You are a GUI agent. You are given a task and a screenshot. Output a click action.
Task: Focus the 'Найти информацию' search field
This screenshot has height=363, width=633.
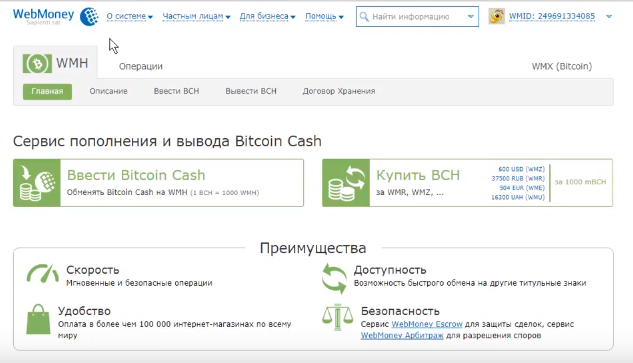(x=417, y=17)
